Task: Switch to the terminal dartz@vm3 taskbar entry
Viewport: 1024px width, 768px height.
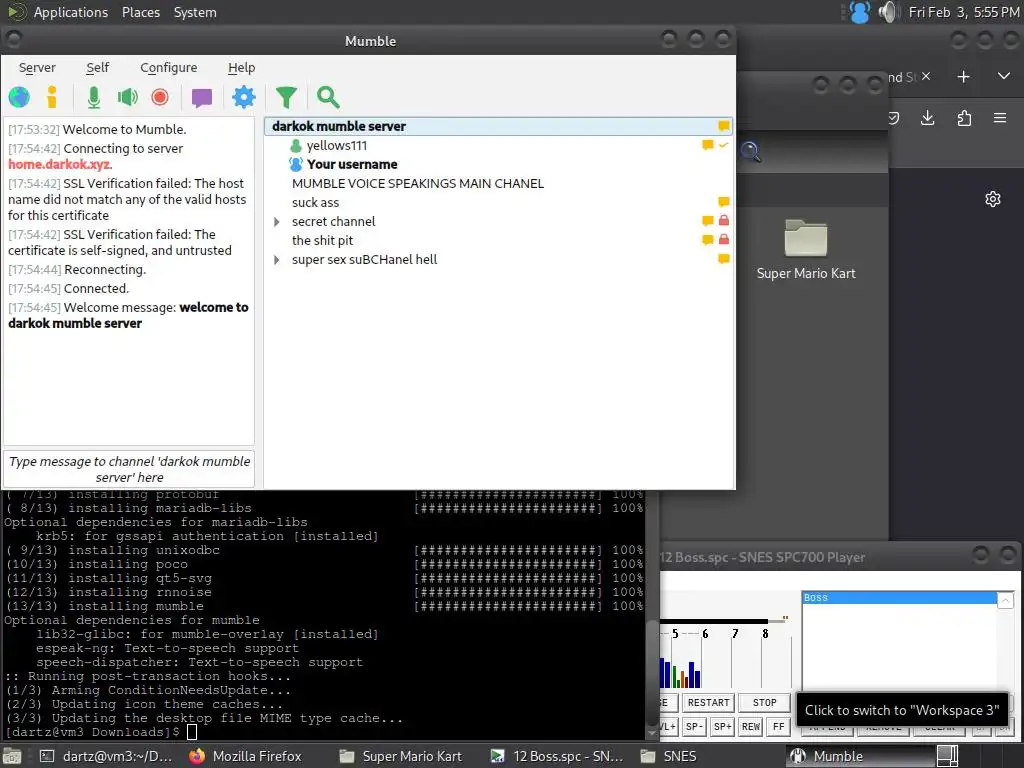Action: point(107,756)
